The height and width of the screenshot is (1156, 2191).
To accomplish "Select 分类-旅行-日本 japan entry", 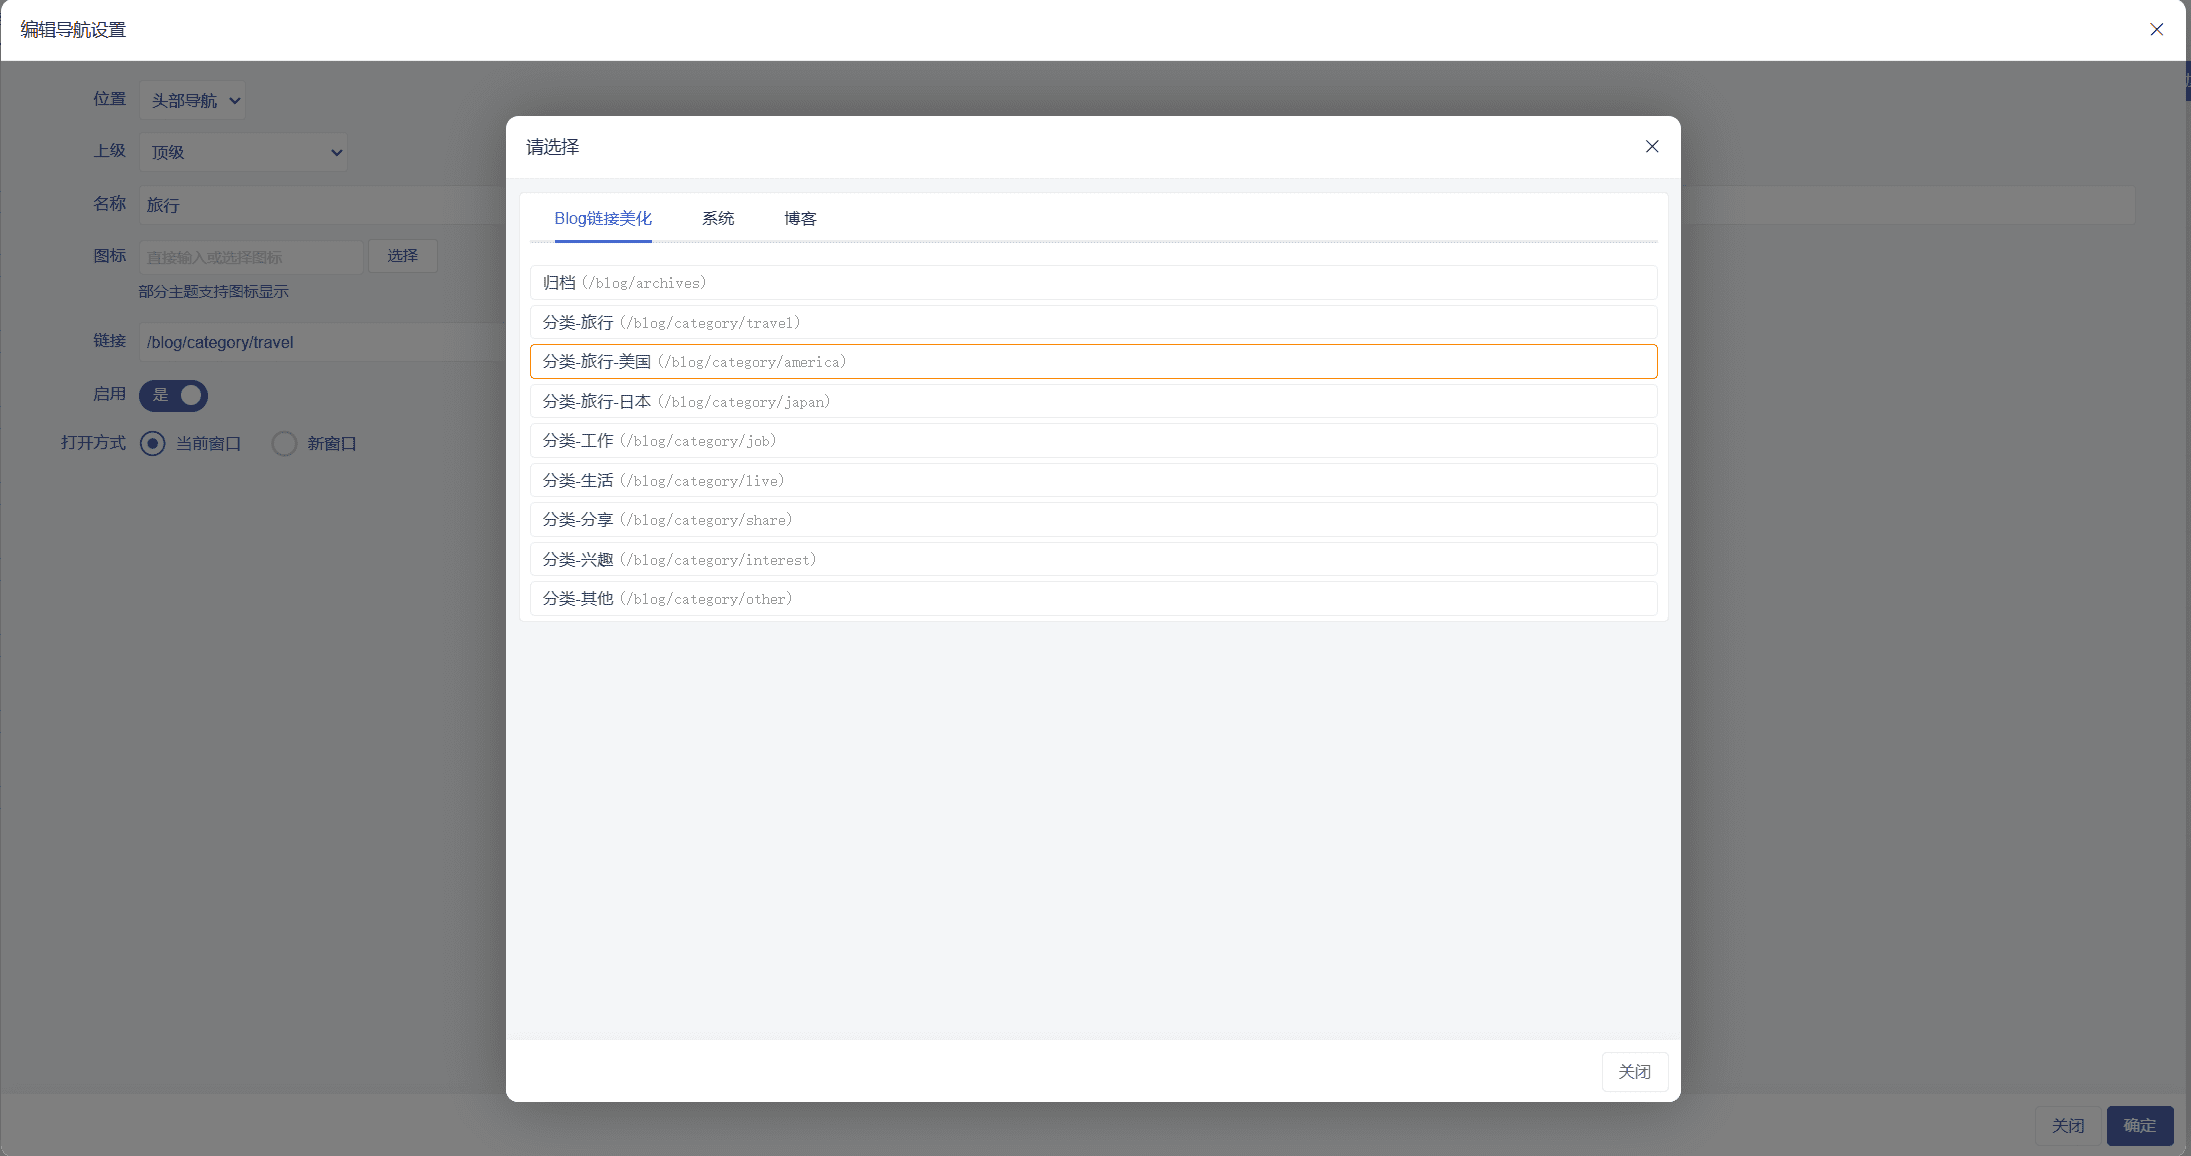I will [x=1093, y=401].
